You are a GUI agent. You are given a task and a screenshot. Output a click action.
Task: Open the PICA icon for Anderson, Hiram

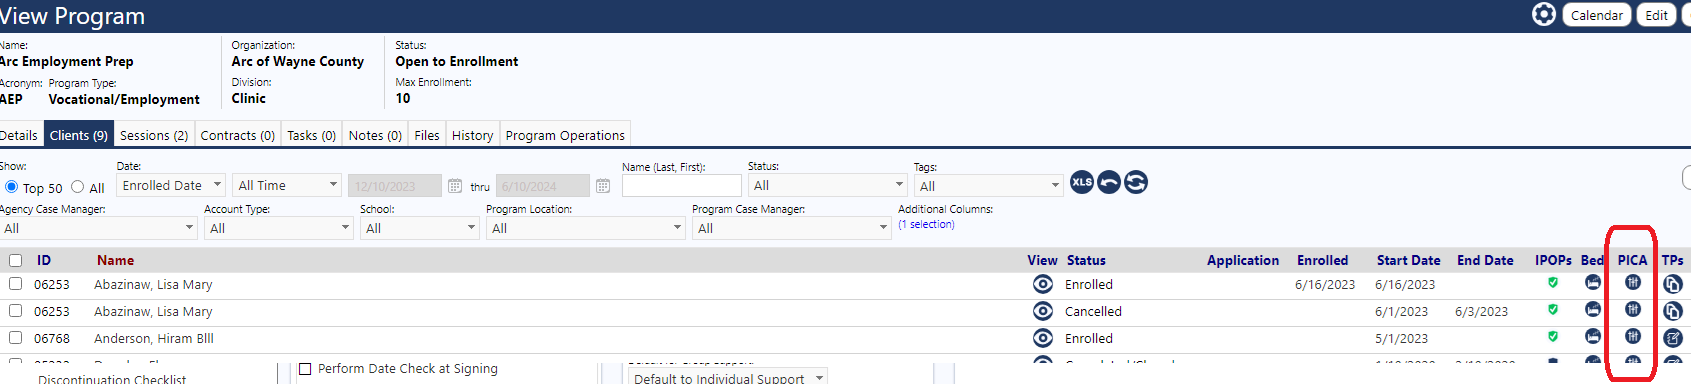(x=1633, y=336)
